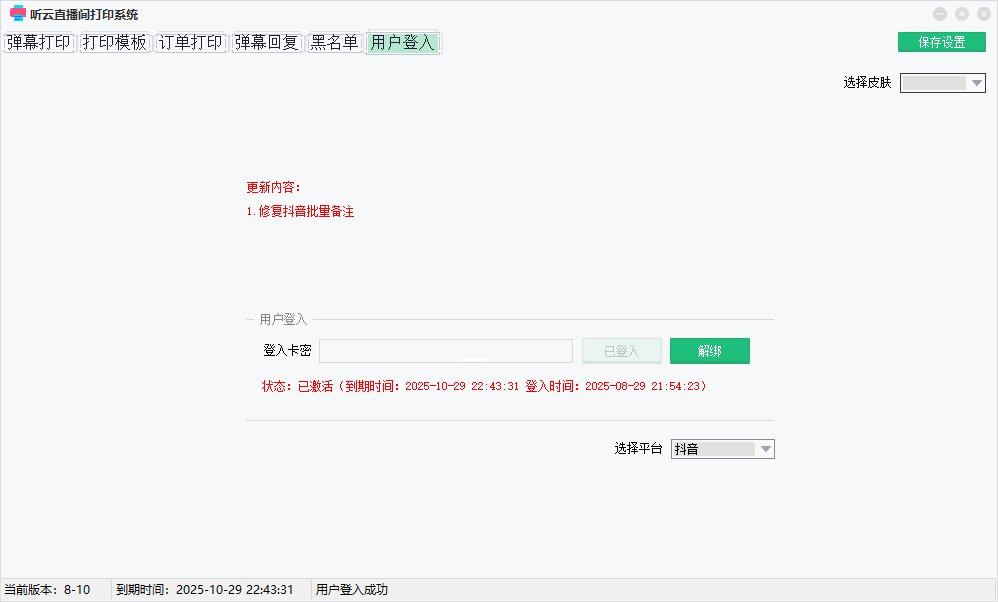Go to the 订单打印 tab

point(191,43)
